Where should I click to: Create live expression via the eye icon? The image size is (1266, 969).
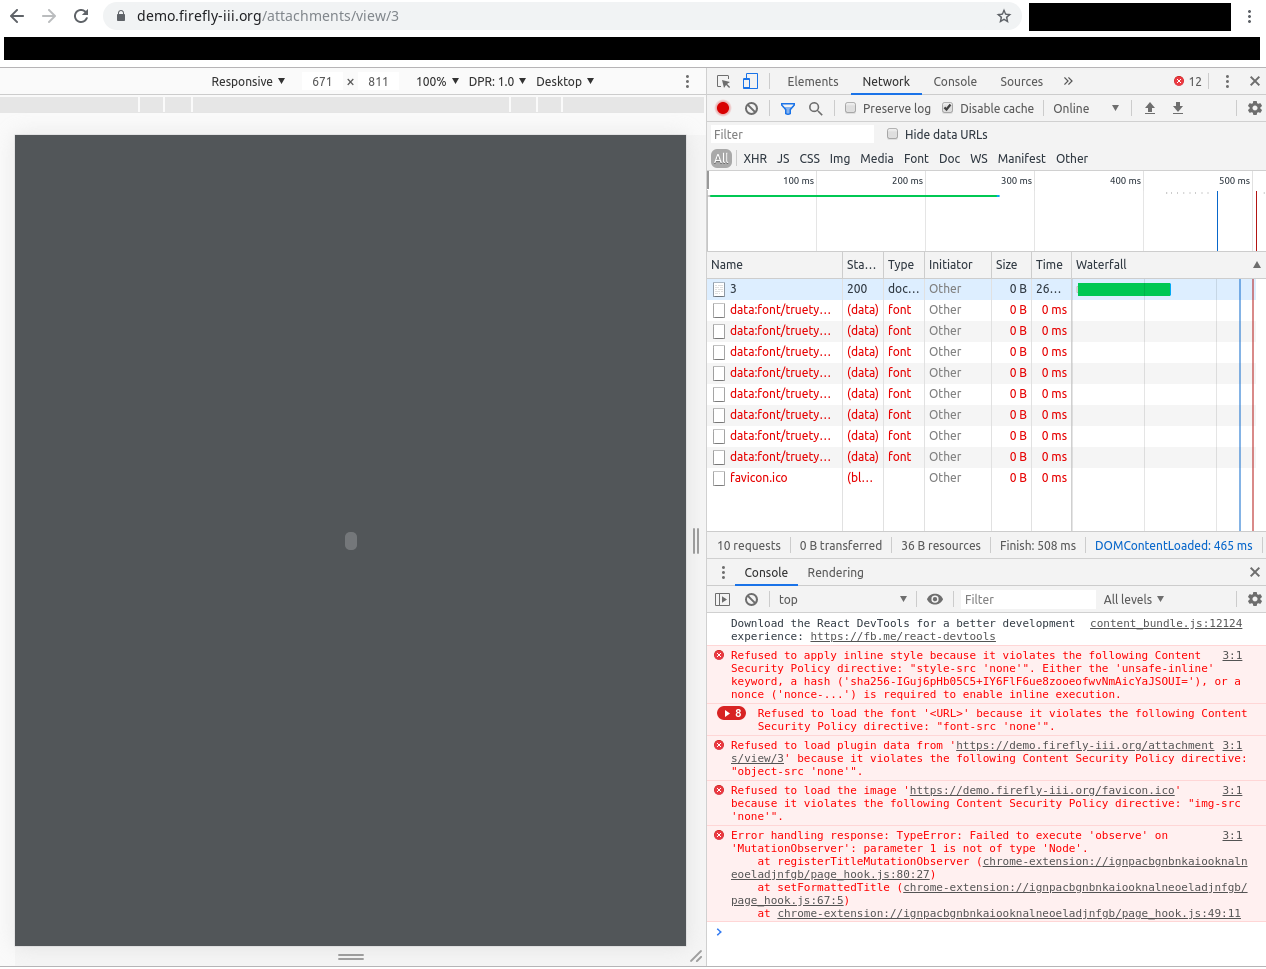pyautogui.click(x=934, y=599)
